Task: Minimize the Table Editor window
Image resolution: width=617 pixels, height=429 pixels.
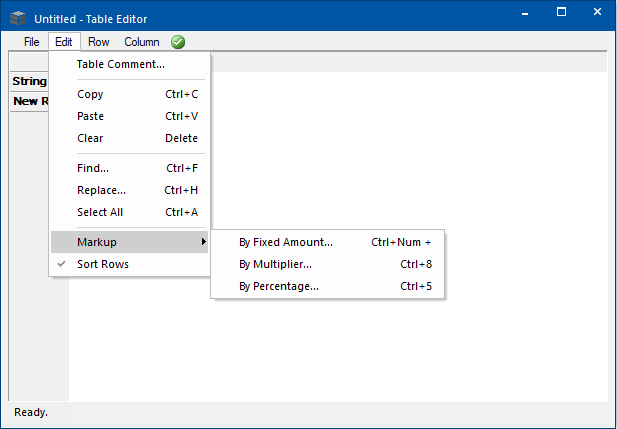Action: (525, 13)
